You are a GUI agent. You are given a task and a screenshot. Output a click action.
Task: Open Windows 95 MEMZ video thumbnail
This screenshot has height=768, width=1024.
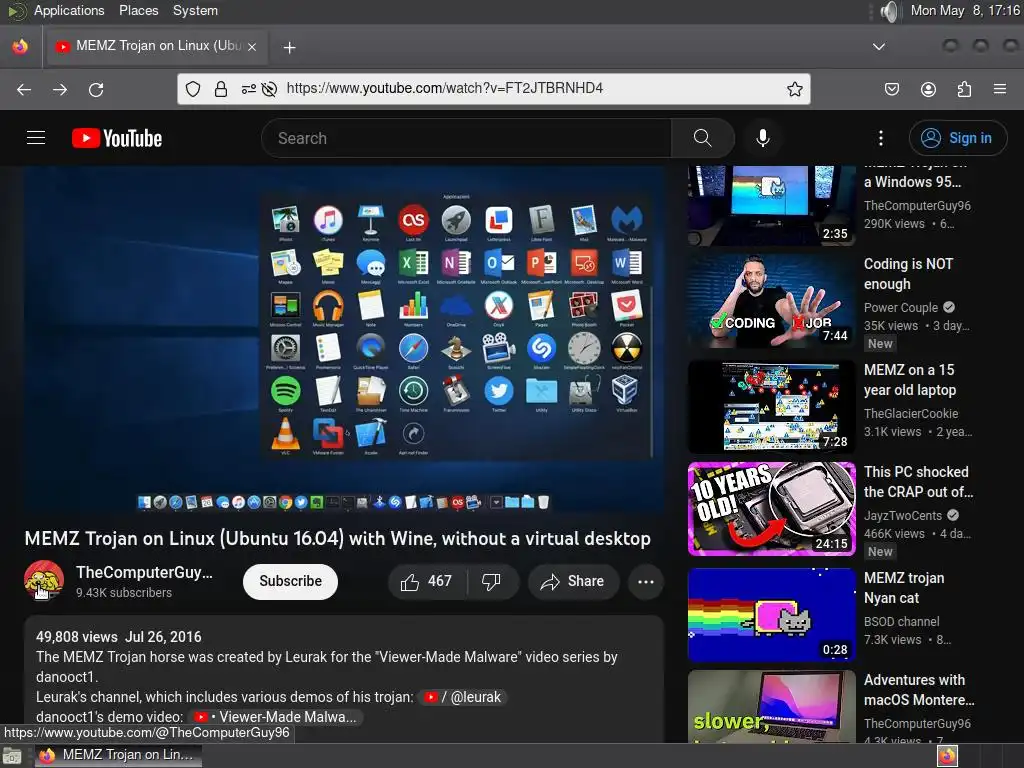(x=771, y=205)
